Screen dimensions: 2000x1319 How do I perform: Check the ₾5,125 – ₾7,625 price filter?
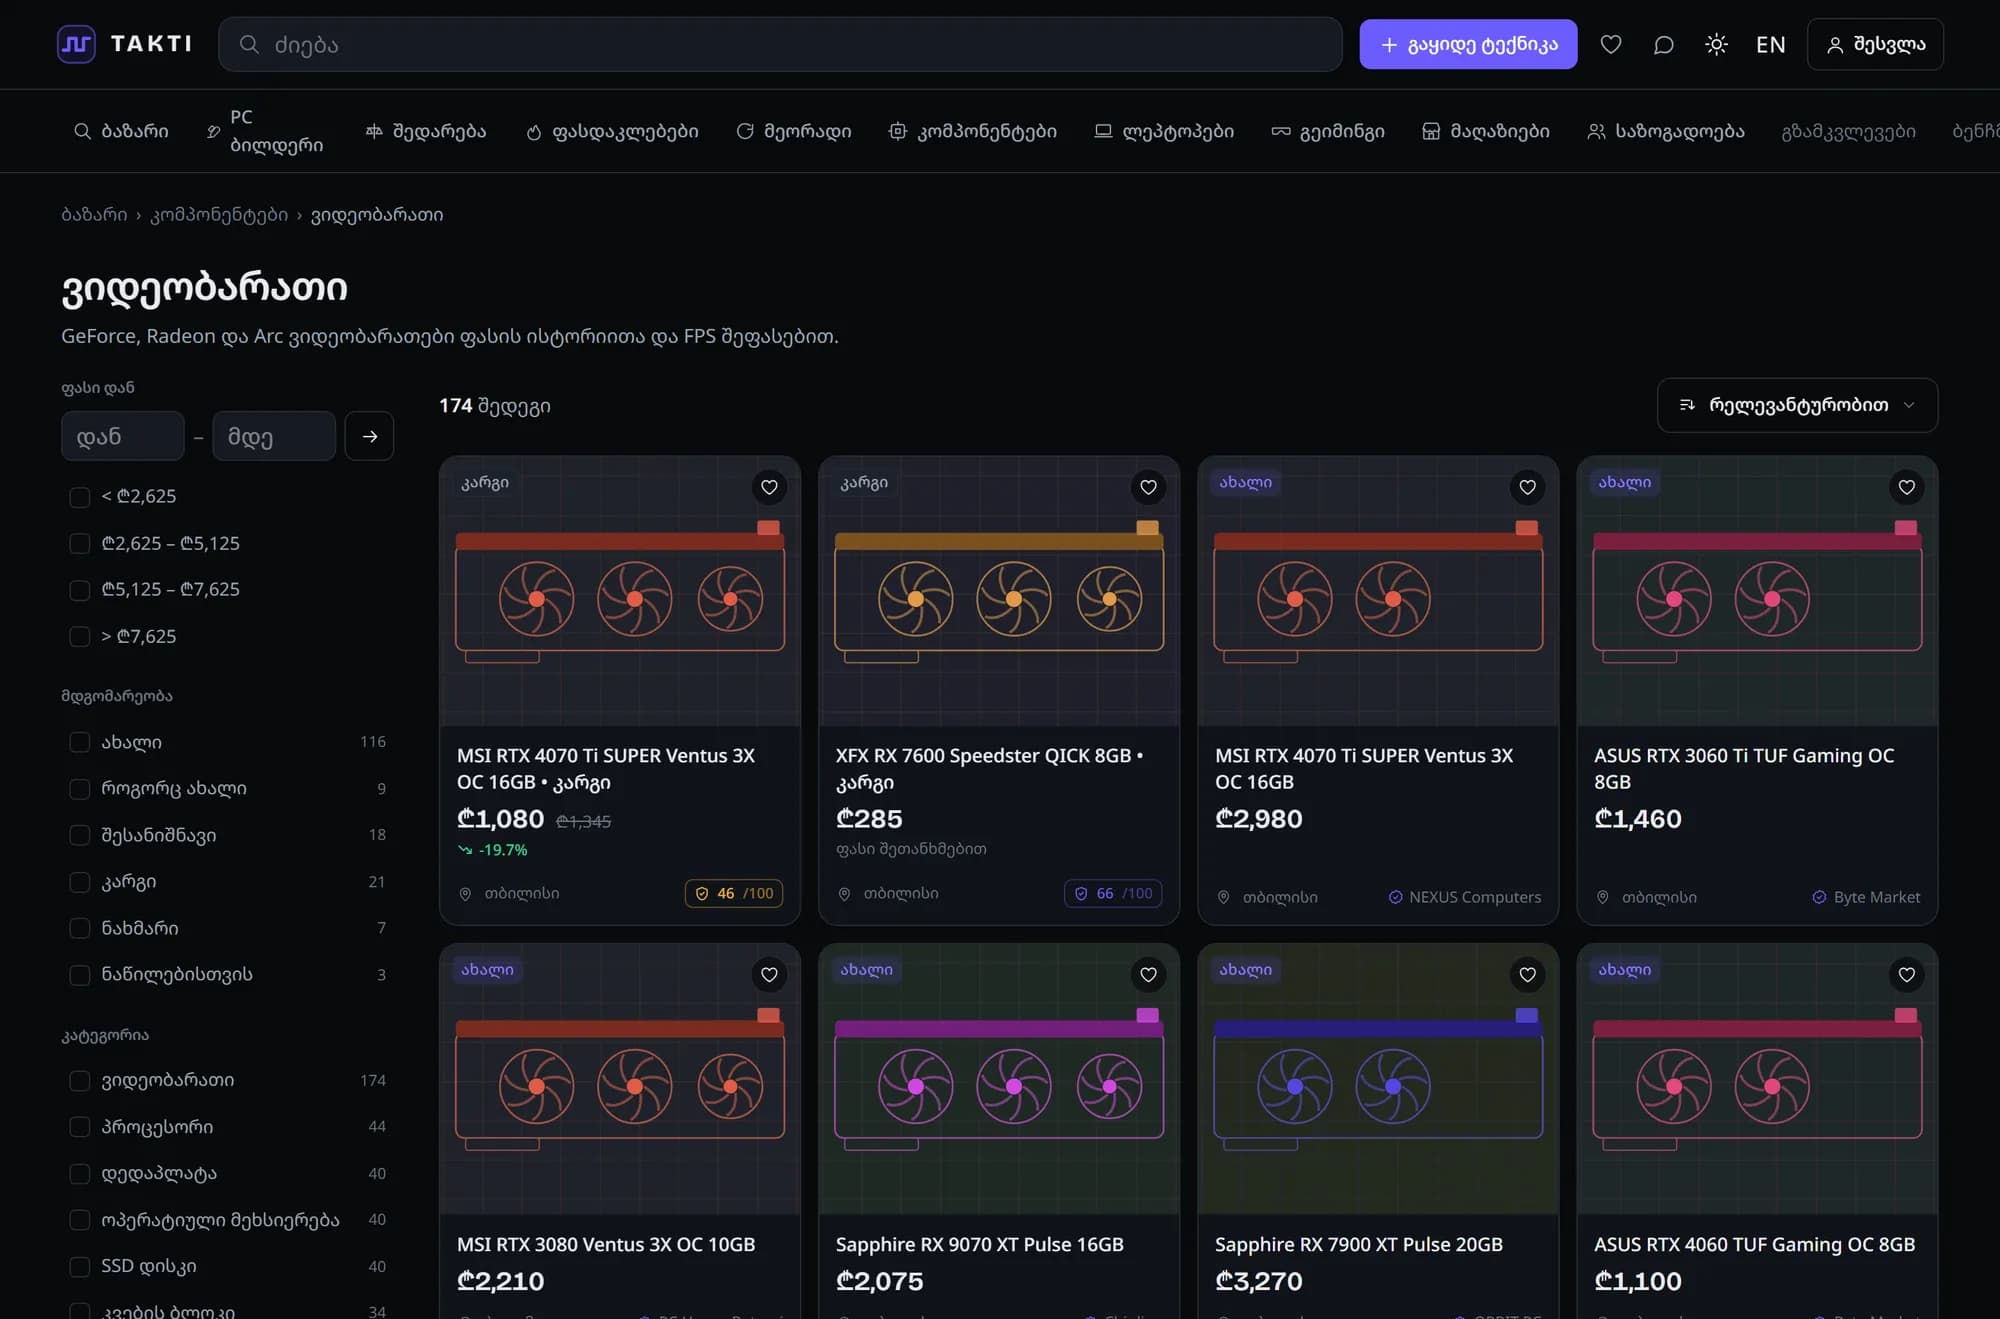(x=80, y=590)
